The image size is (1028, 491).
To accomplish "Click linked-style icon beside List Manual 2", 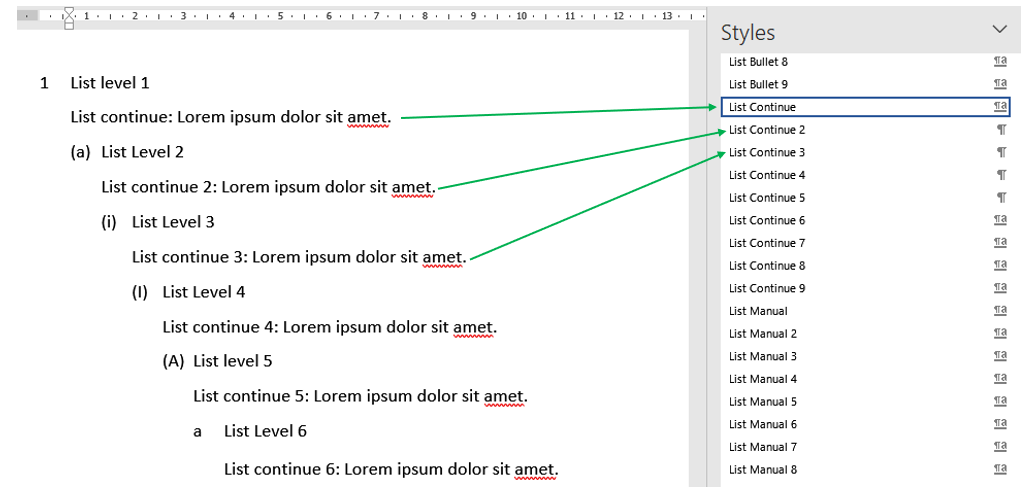I will [x=1000, y=333].
